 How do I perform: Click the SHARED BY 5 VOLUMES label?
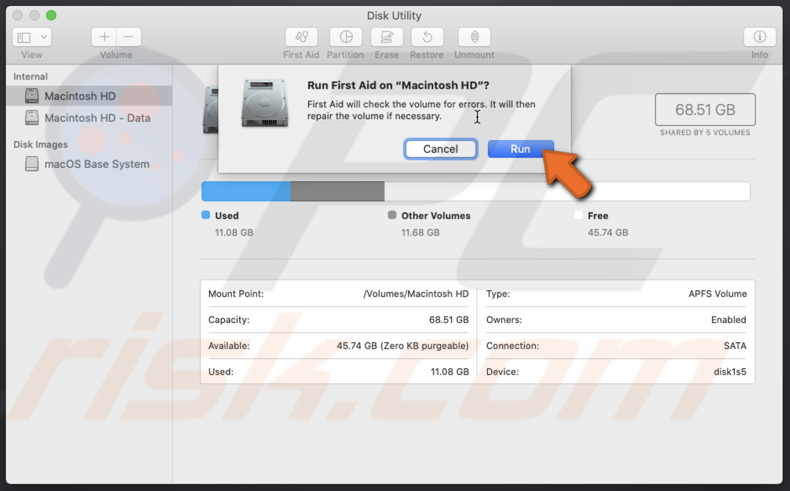click(x=705, y=132)
